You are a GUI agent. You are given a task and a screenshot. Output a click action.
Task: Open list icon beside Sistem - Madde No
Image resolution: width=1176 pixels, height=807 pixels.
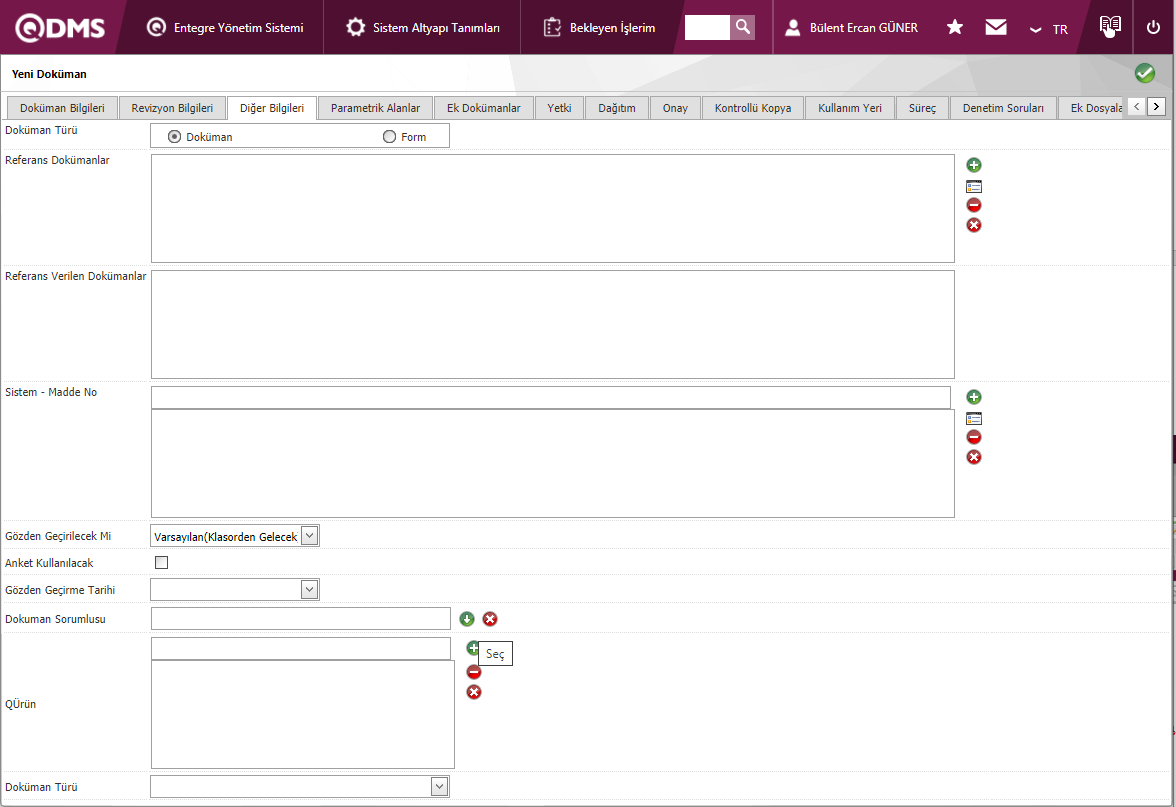coord(974,418)
